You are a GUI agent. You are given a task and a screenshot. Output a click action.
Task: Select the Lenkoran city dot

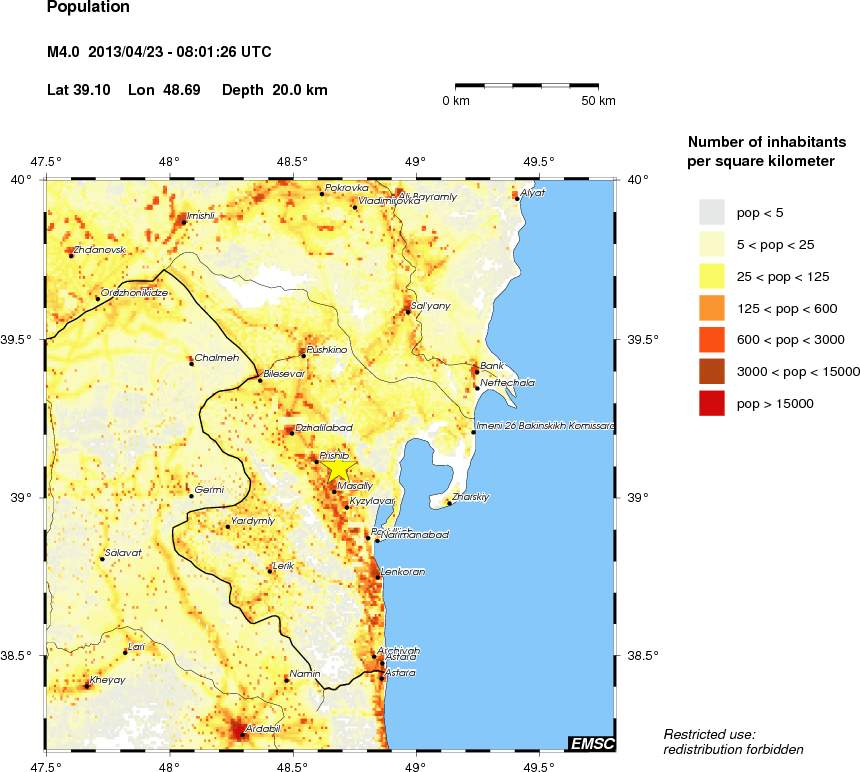(377, 577)
